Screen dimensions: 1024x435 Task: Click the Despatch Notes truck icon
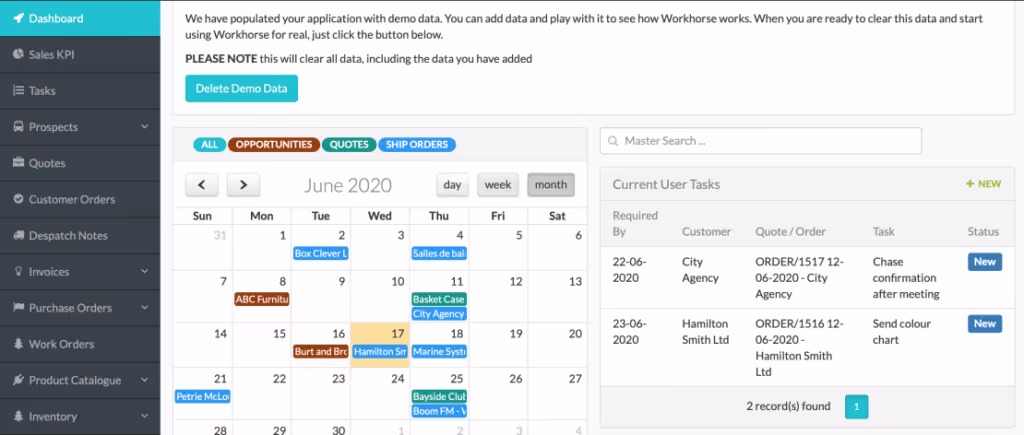[18, 235]
